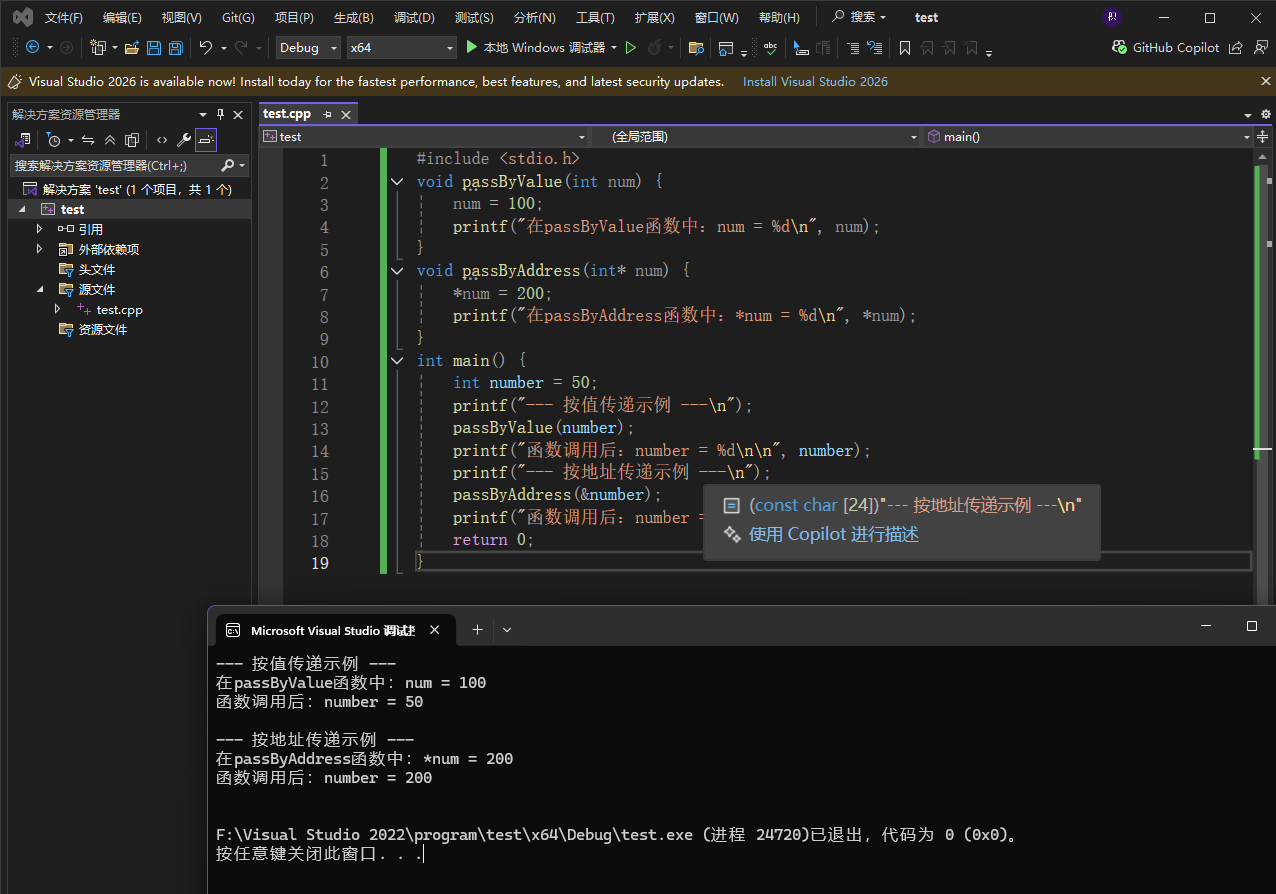Toggle a bookmark on current line
1276x894 pixels.
[x=905, y=47]
